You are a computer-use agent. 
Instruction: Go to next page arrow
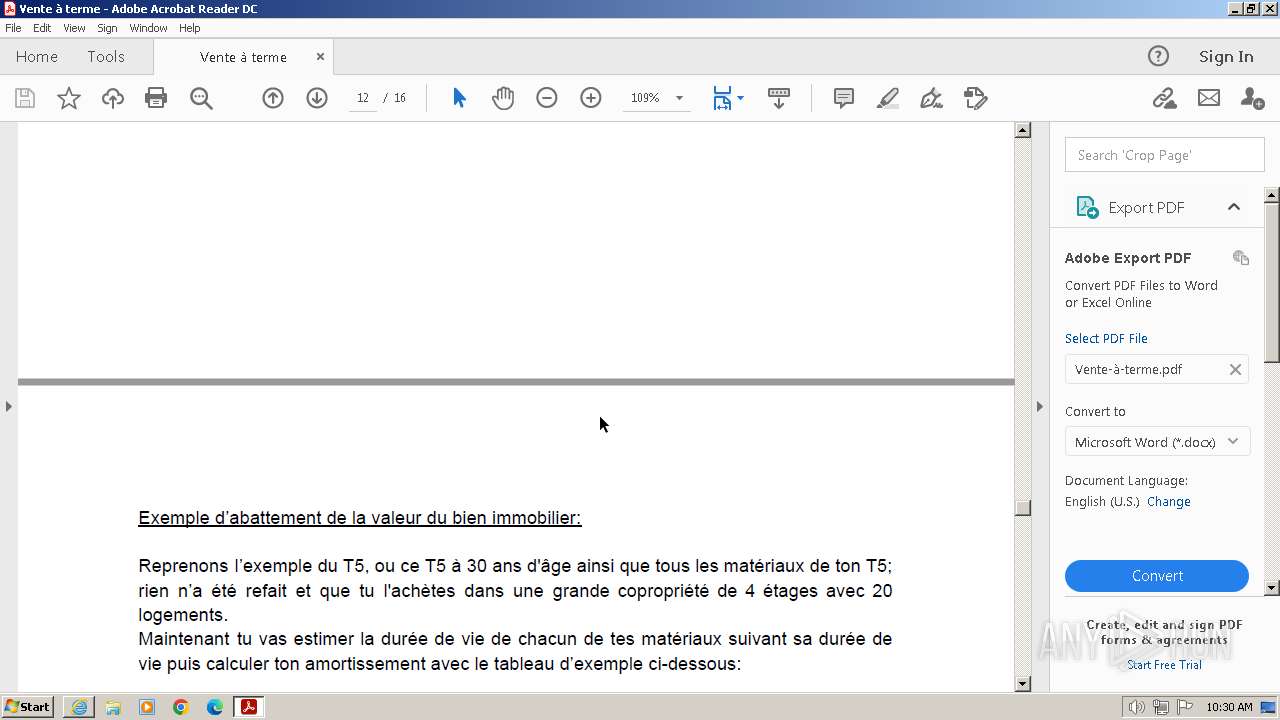[x=317, y=98]
